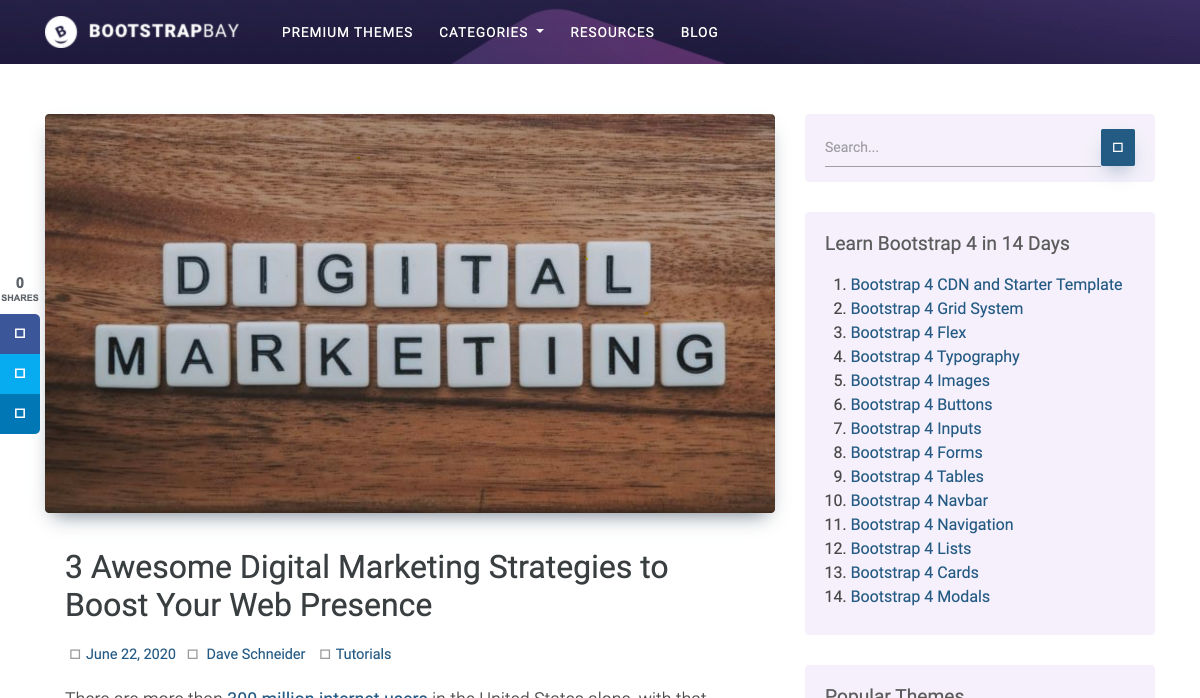The width and height of the screenshot is (1200, 698).
Task: Click the folder icon beside Tutorials
Action: [325, 655]
